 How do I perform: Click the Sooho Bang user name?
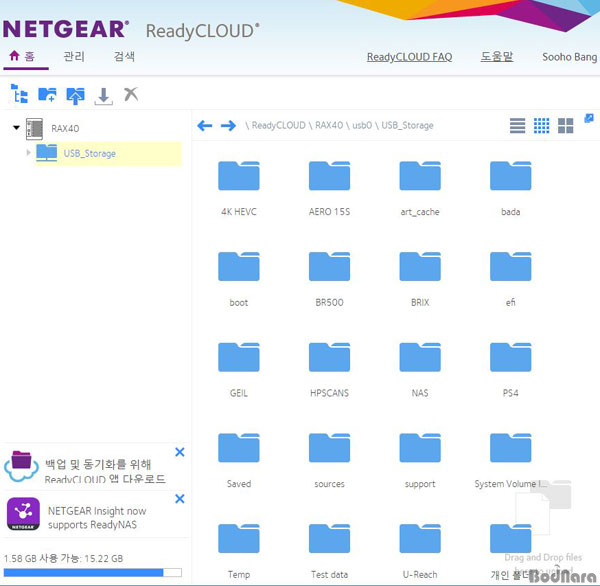tap(569, 57)
